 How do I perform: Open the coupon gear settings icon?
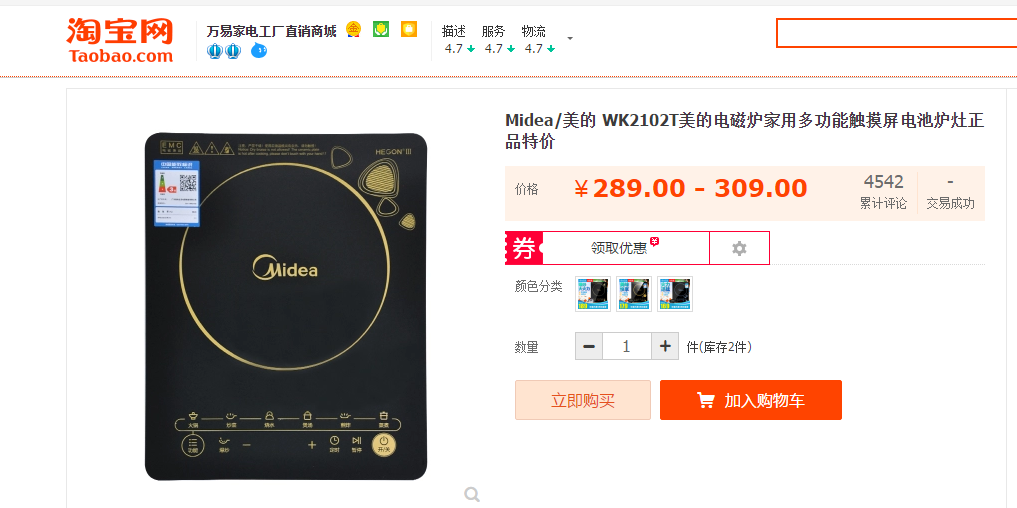pos(739,248)
